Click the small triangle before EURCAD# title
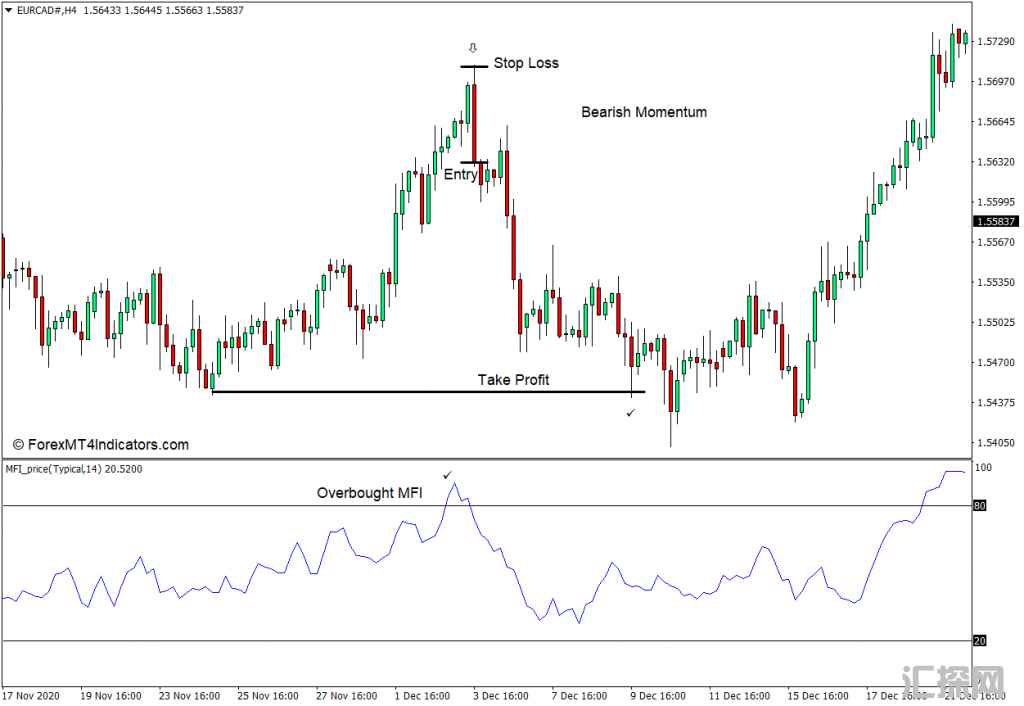Image resolution: width=1024 pixels, height=706 pixels. 8,10
